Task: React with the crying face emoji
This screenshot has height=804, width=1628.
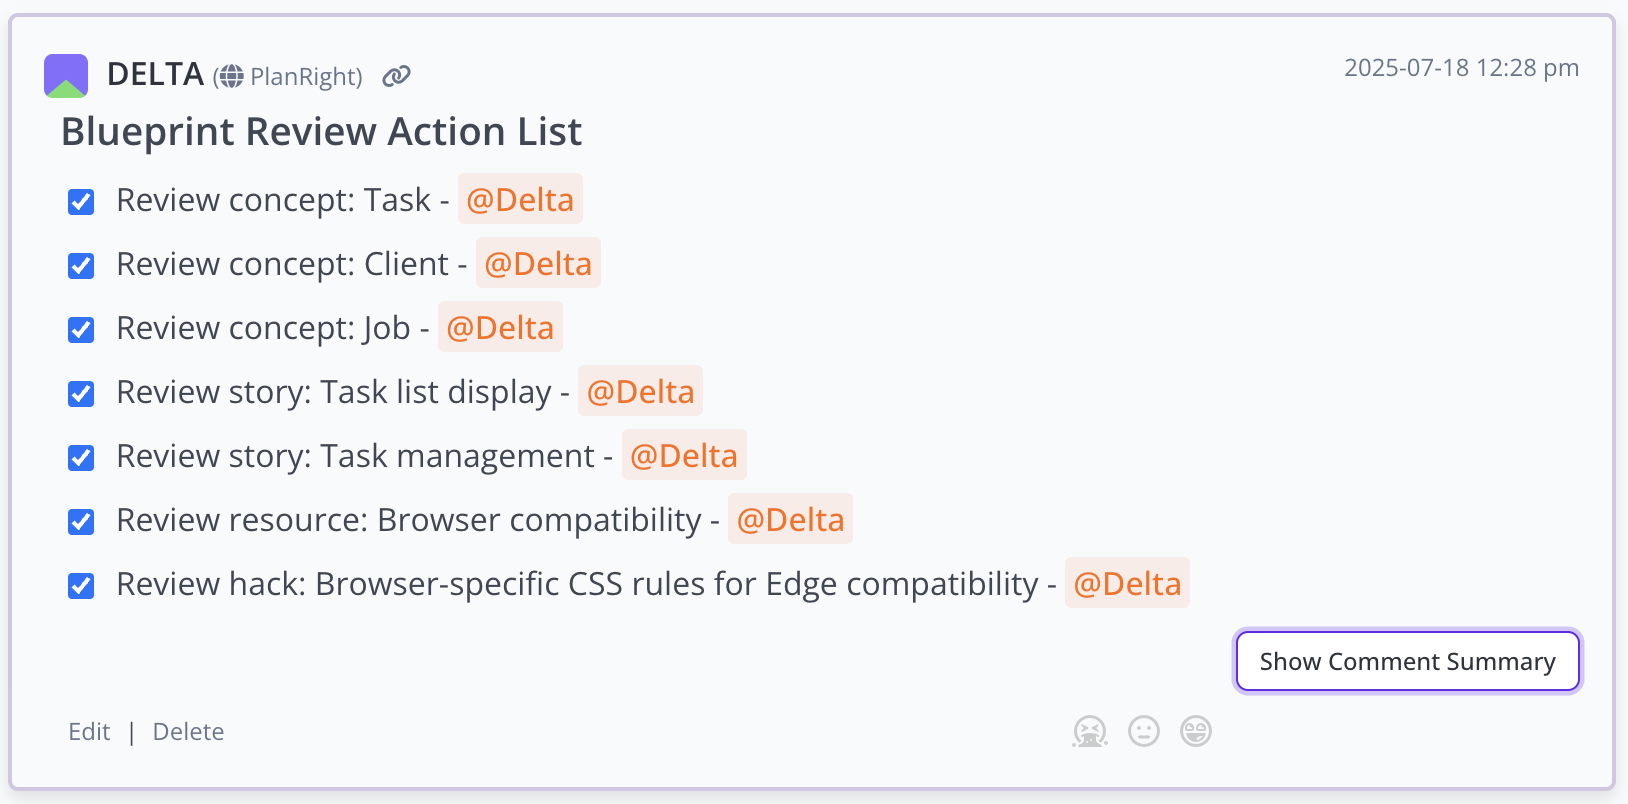Action: pos(1090,732)
